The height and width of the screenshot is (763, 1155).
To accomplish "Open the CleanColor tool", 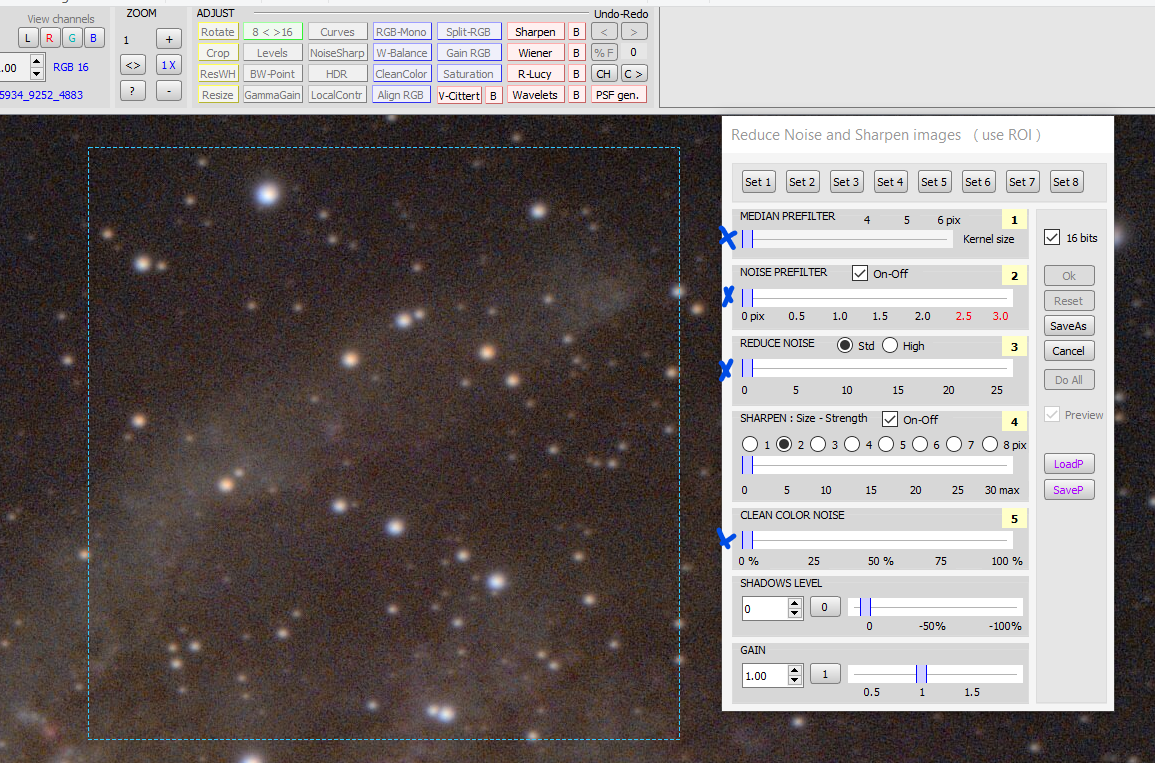I will [401, 74].
